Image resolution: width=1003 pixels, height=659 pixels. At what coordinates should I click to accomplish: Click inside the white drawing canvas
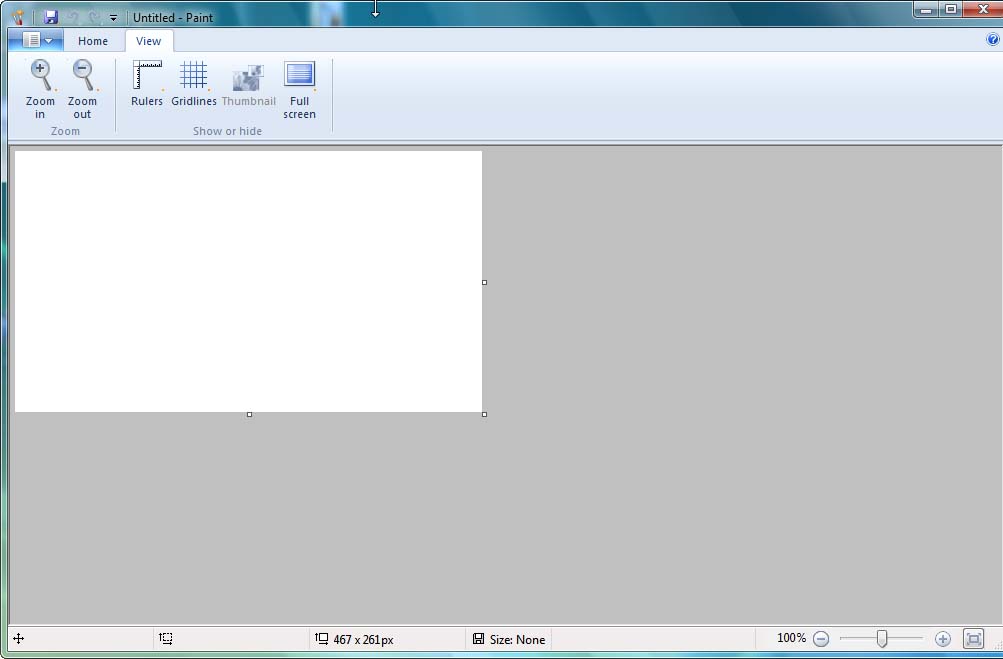(248, 280)
